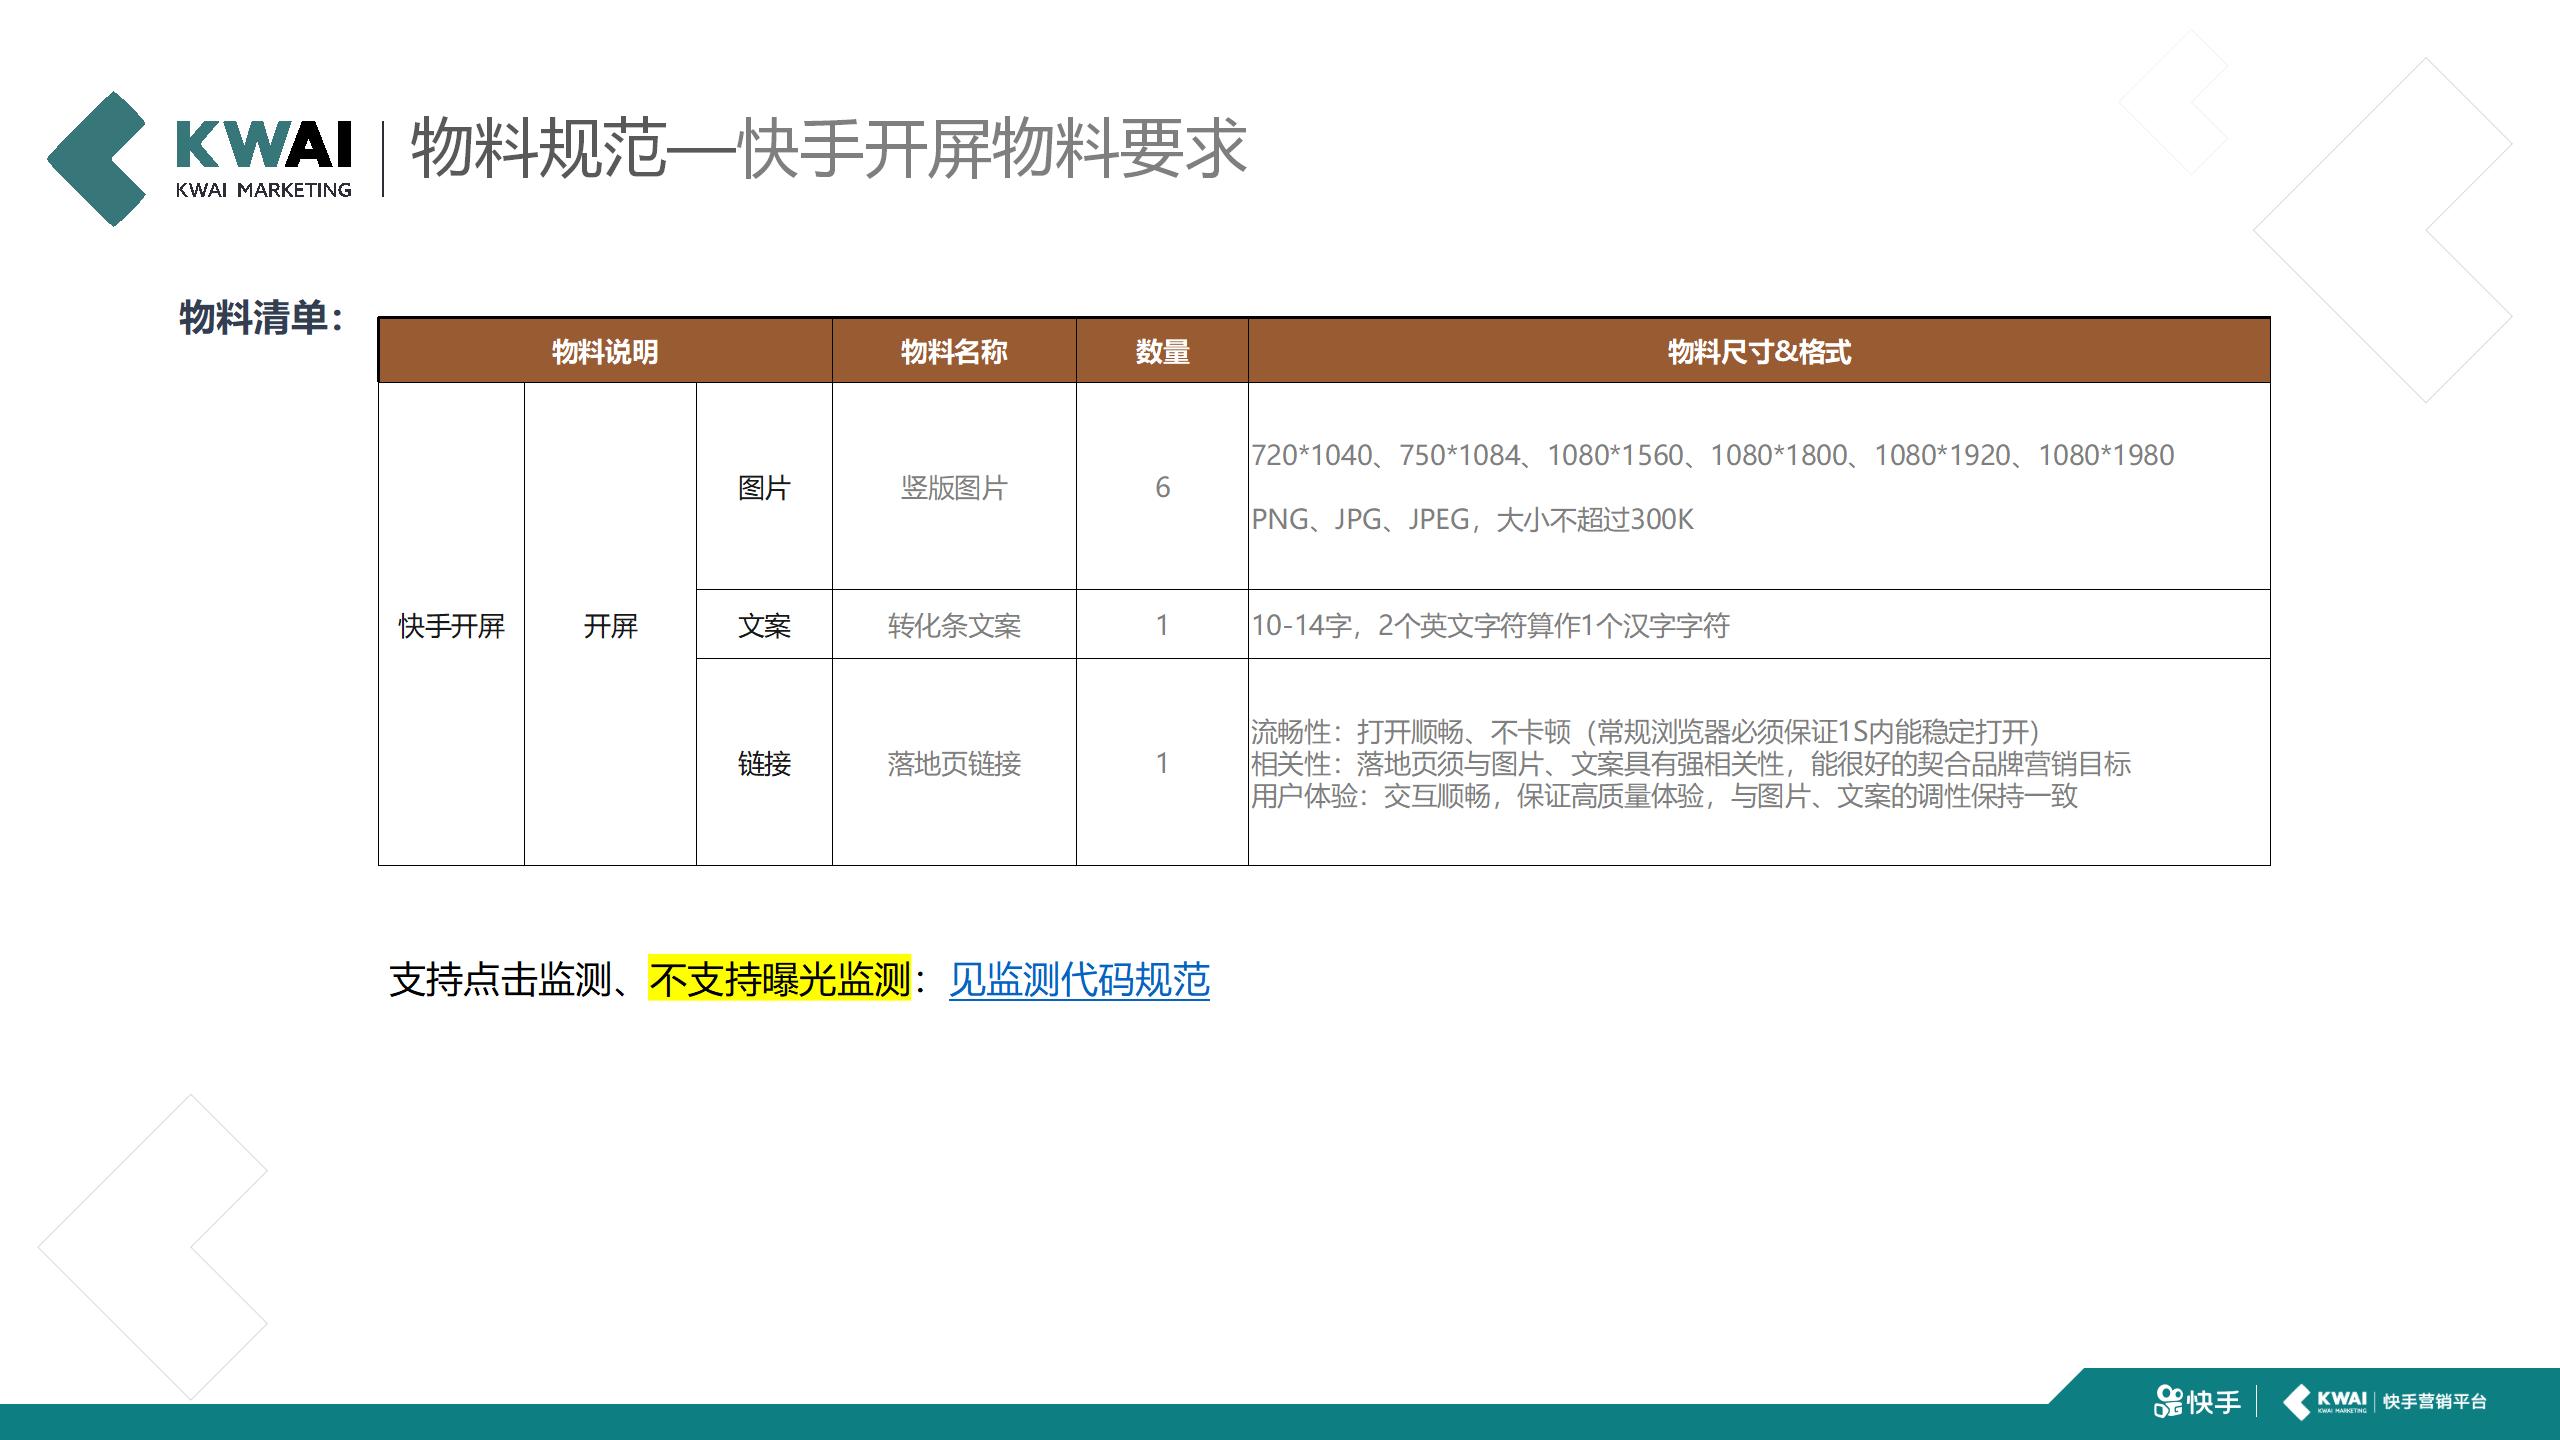The height and width of the screenshot is (1440, 2560).
Task: Select the 文案 cell
Action: click(764, 625)
